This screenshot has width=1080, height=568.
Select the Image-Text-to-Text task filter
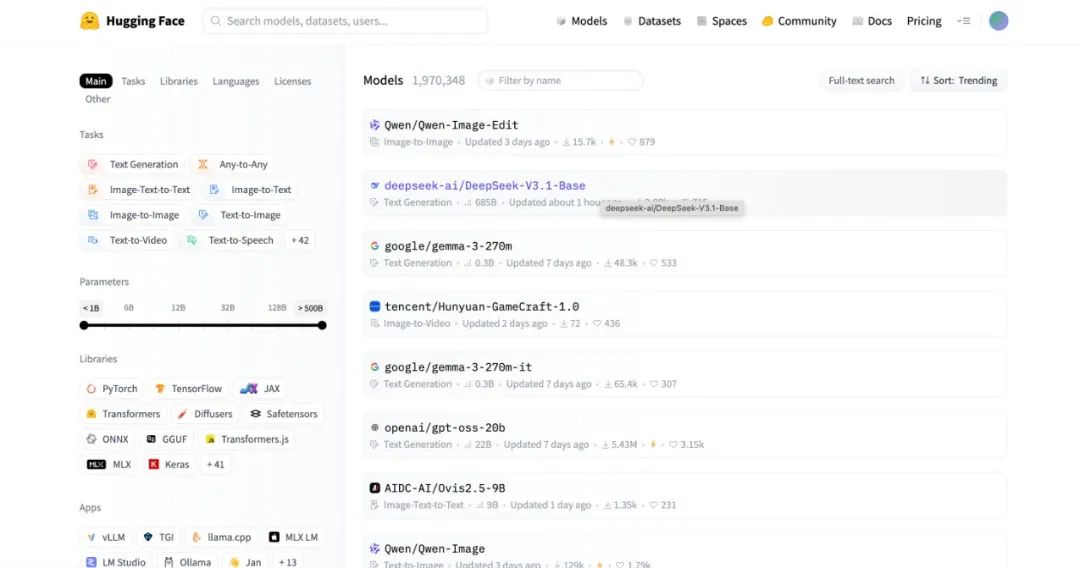[138, 190]
